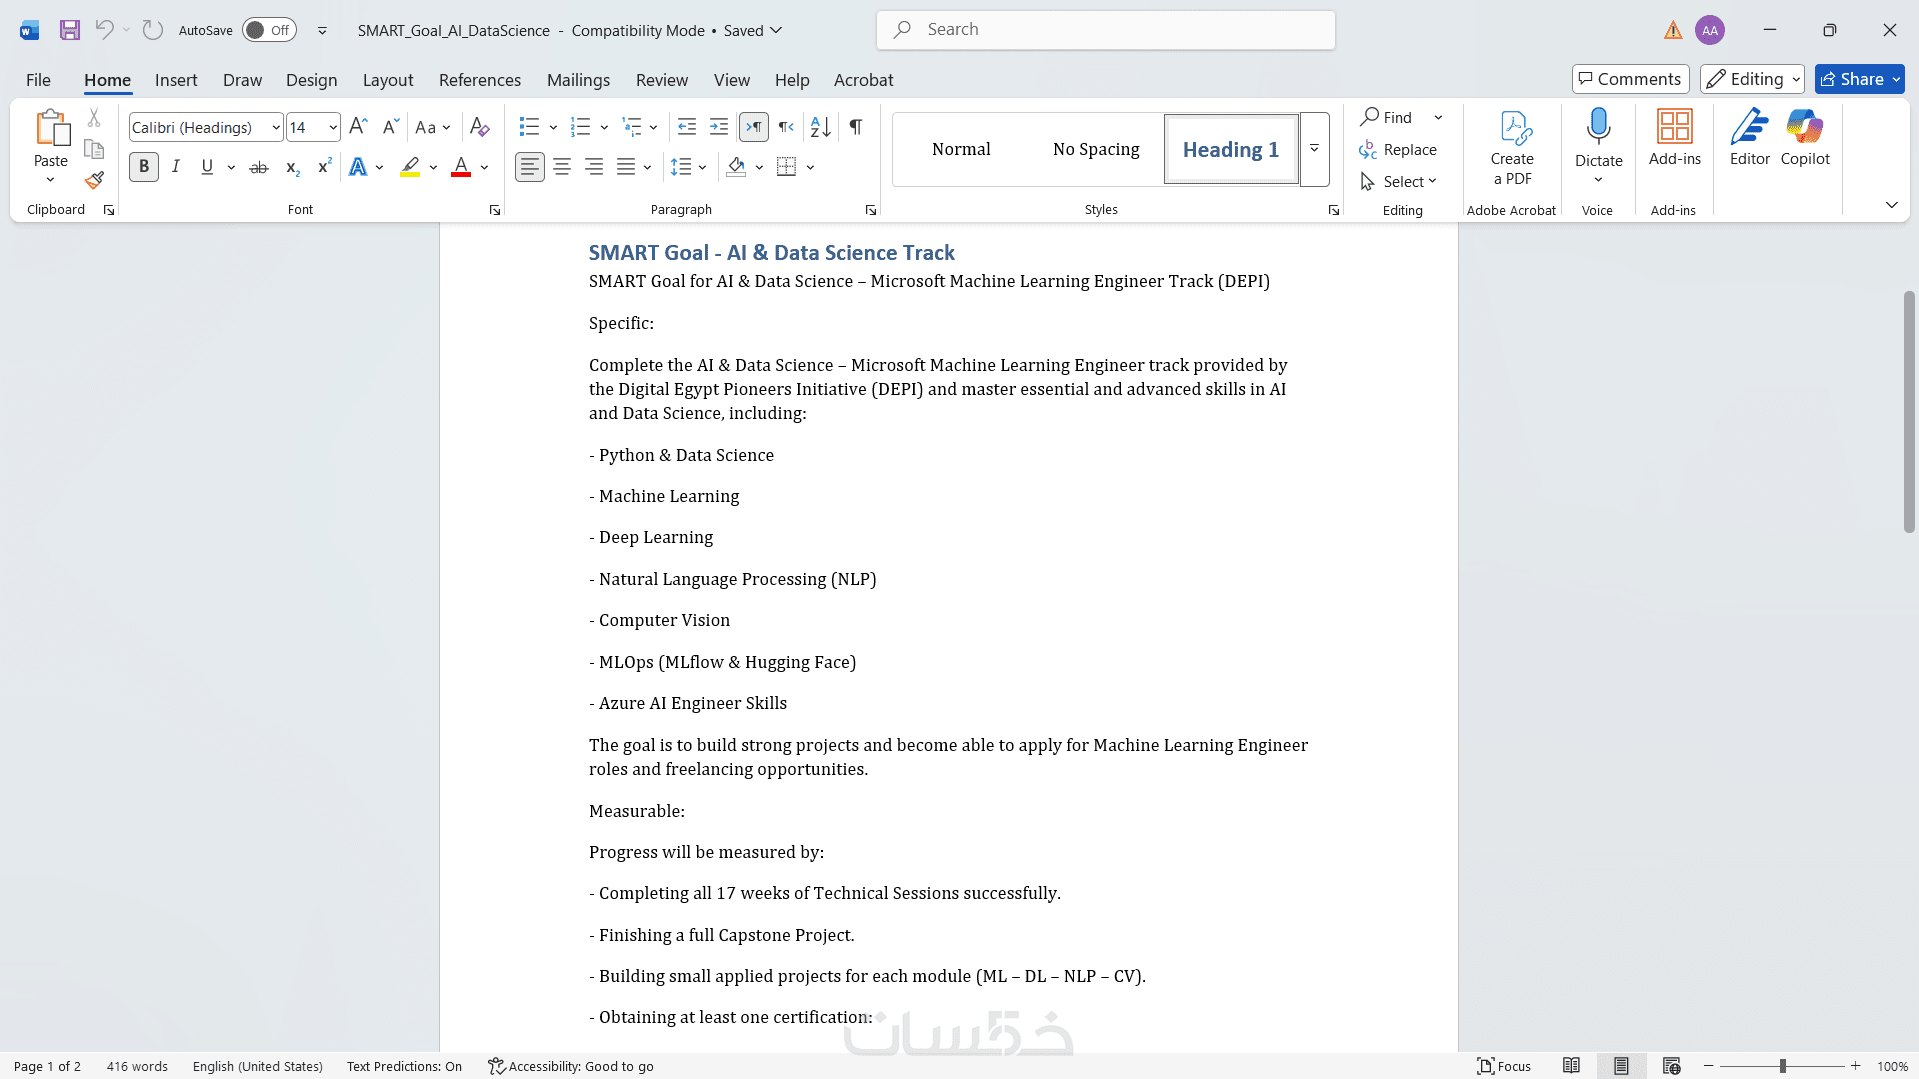The height and width of the screenshot is (1079, 1919).
Task: Cut the selection with scissors icon
Action: click(94, 118)
